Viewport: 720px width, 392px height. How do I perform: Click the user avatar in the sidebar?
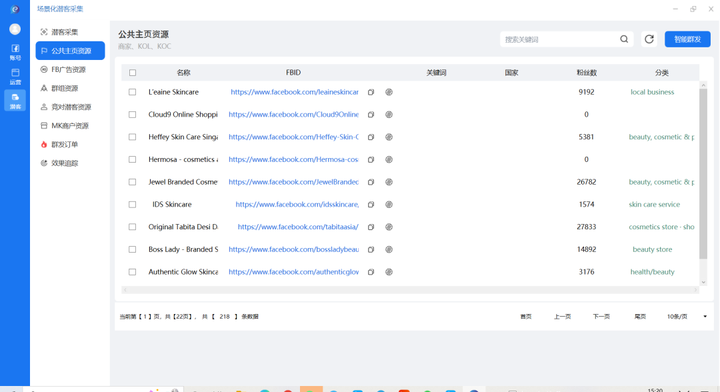(x=15, y=29)
